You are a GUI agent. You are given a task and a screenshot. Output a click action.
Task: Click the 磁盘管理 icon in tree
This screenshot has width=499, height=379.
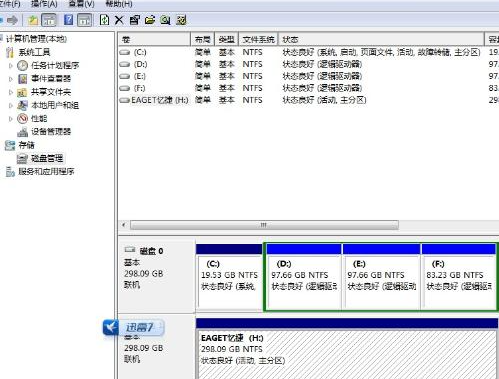tap(22, 158)
